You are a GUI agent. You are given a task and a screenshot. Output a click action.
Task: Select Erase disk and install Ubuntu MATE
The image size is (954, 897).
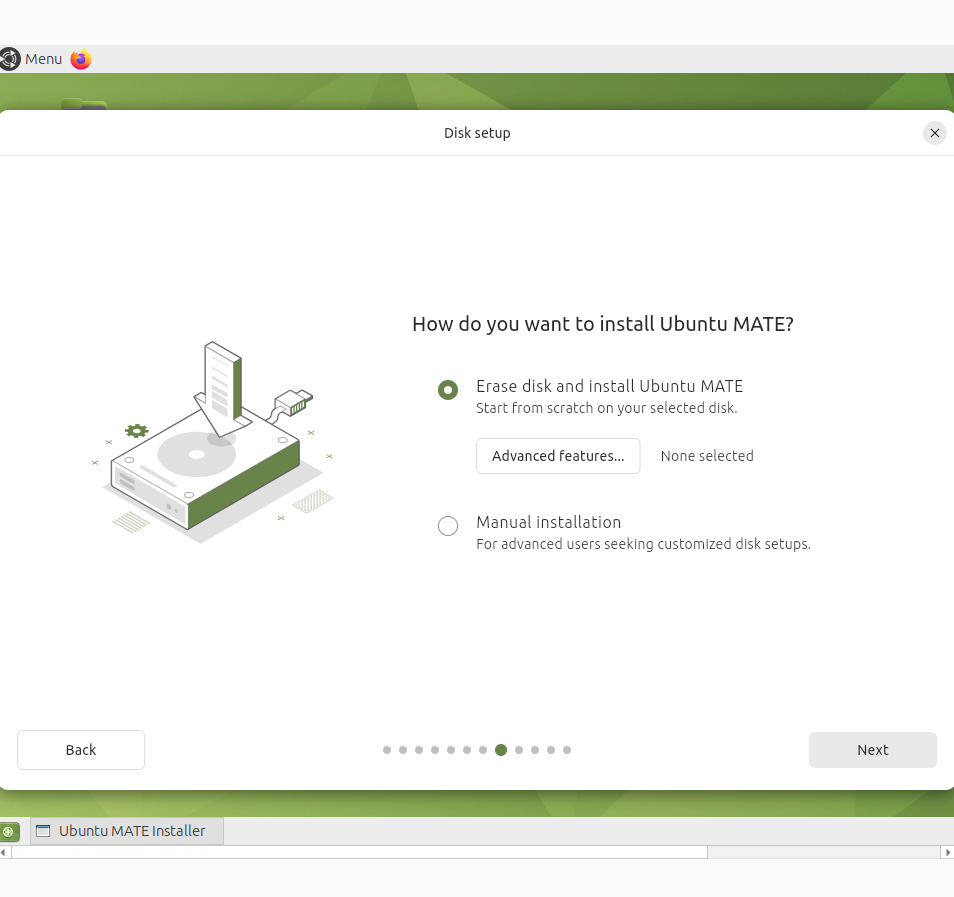pyautogui.click(x=448, y=389)
